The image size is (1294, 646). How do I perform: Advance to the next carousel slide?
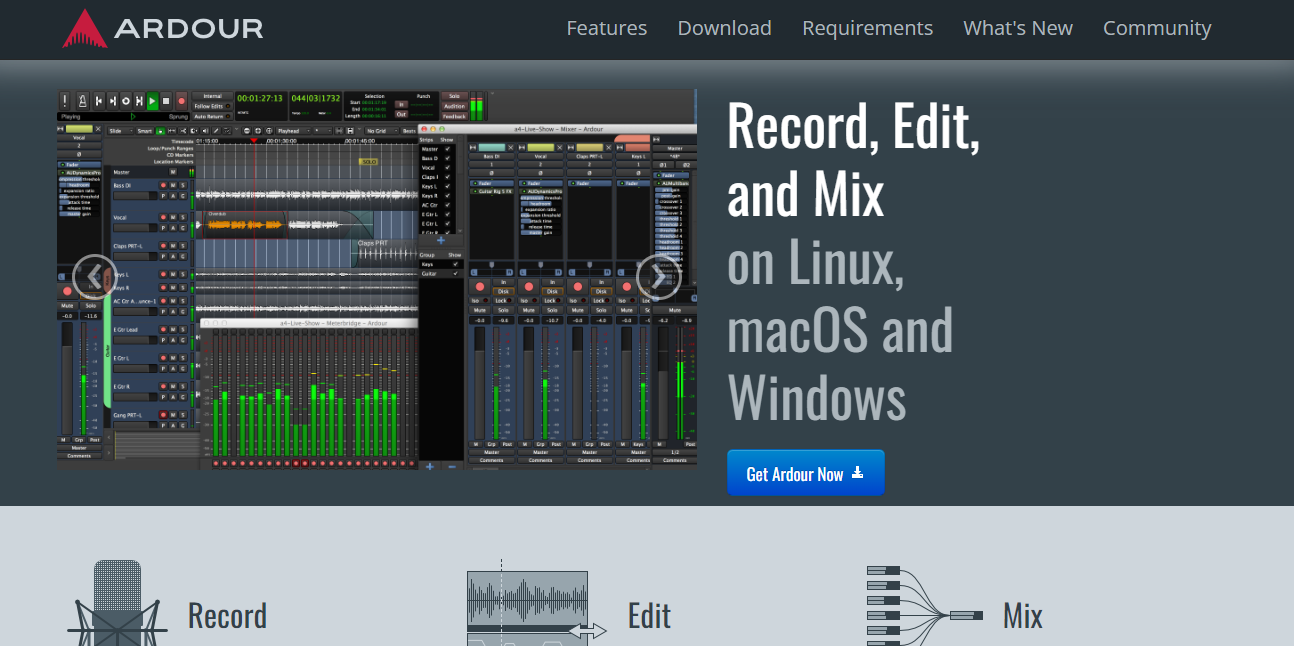coord(659,278)
